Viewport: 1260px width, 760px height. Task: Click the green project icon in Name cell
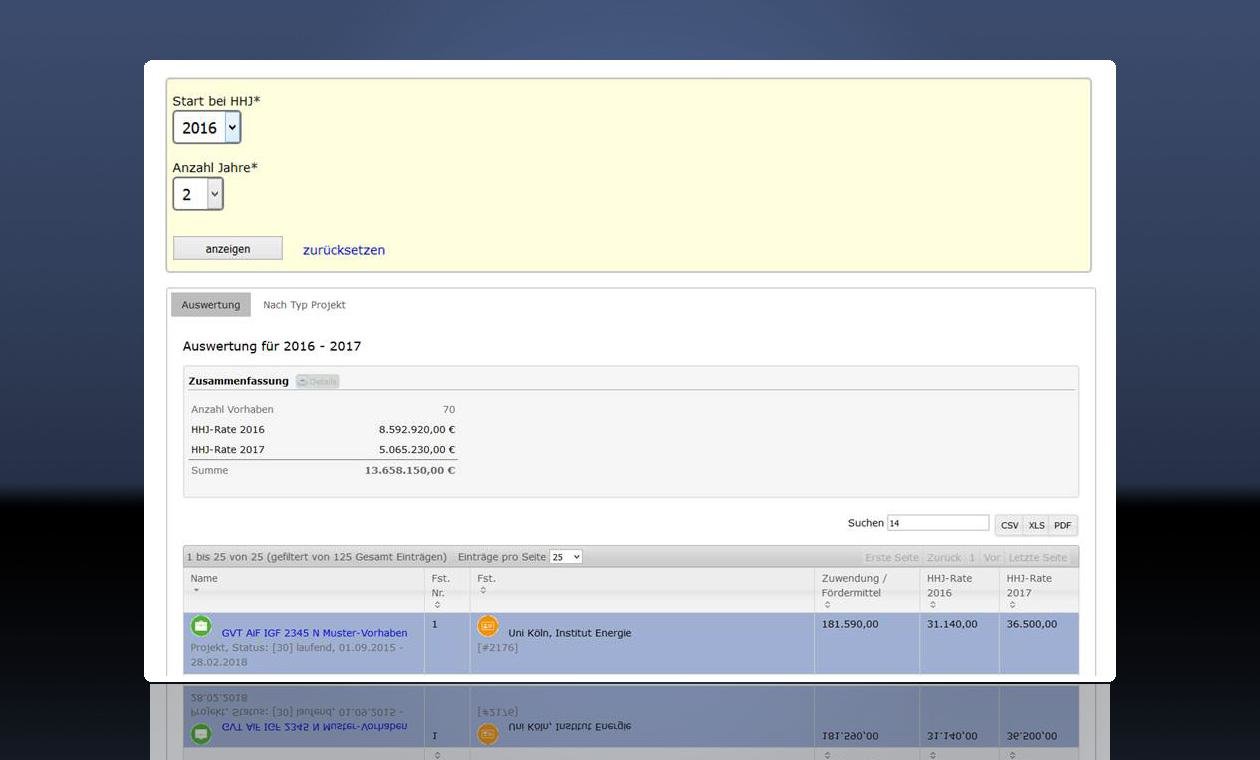(x=201, y=626)
